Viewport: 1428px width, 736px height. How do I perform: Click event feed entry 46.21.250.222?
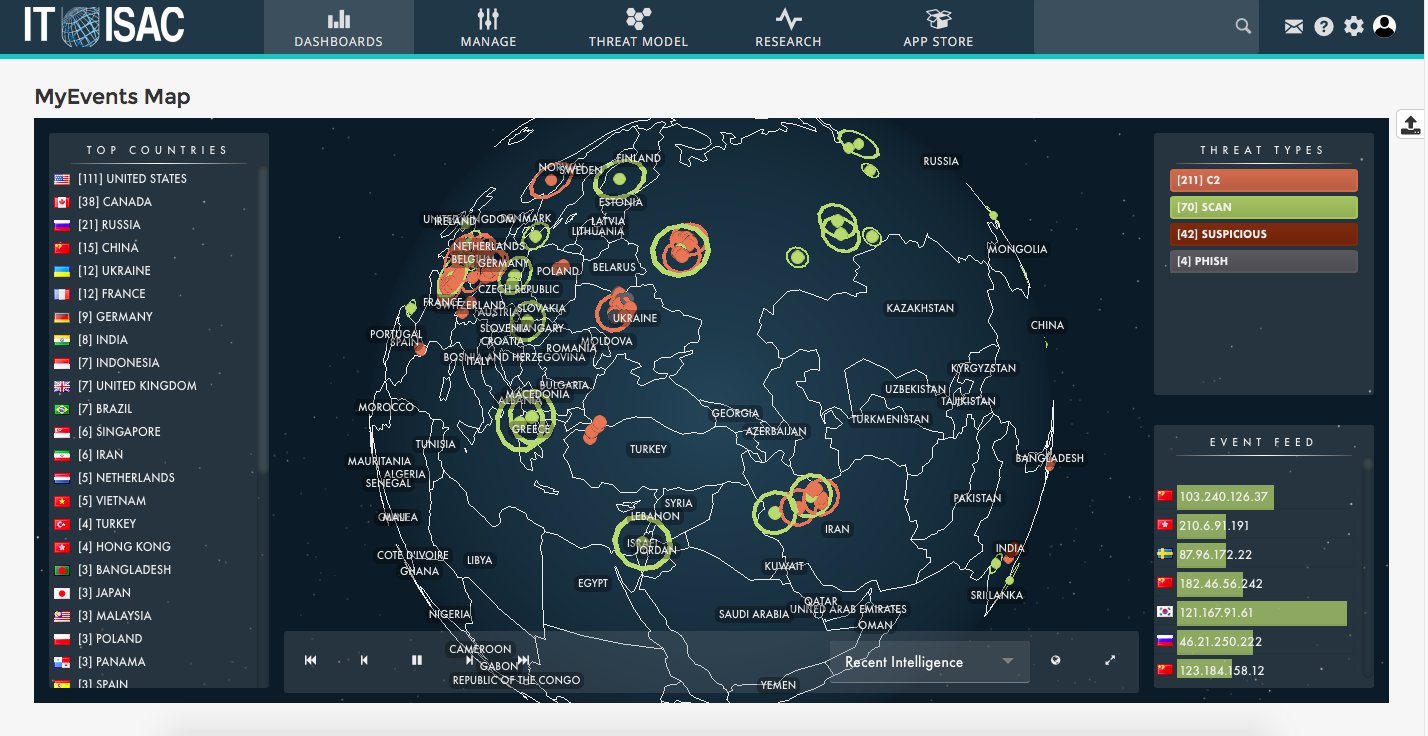[1218, 642]
